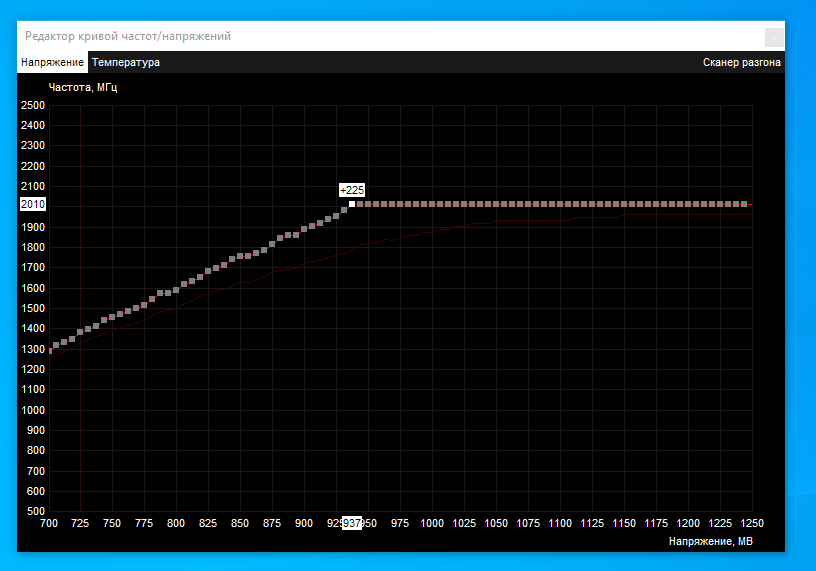Select the flat-line curve point at 1200 mV
The width and height of the screenshot is (816, 571).
point(688,204)
